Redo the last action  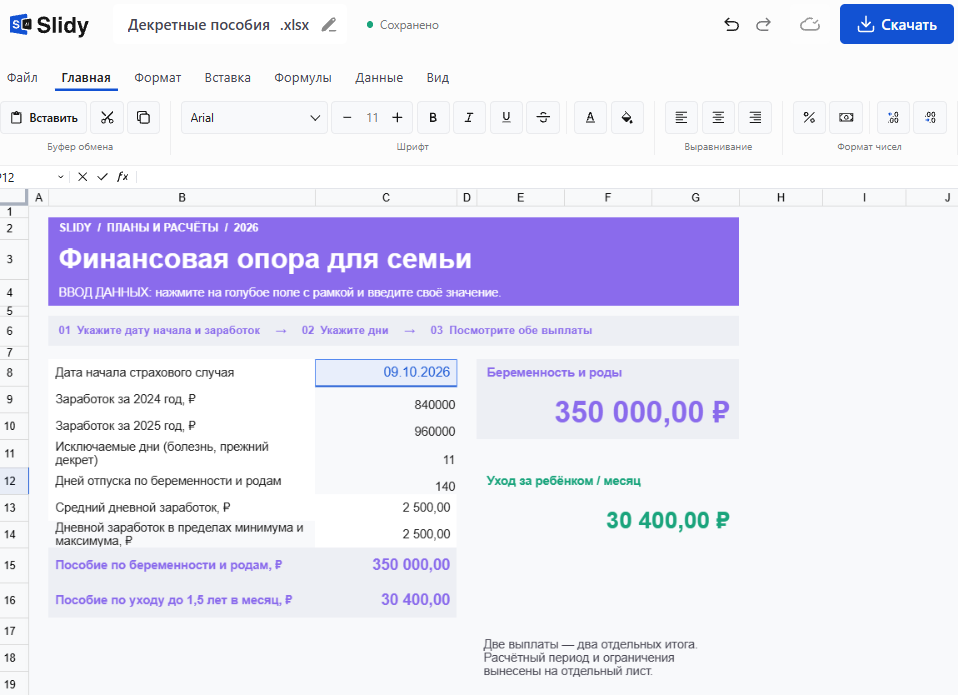pyautogui.click(x=763, y=25)
